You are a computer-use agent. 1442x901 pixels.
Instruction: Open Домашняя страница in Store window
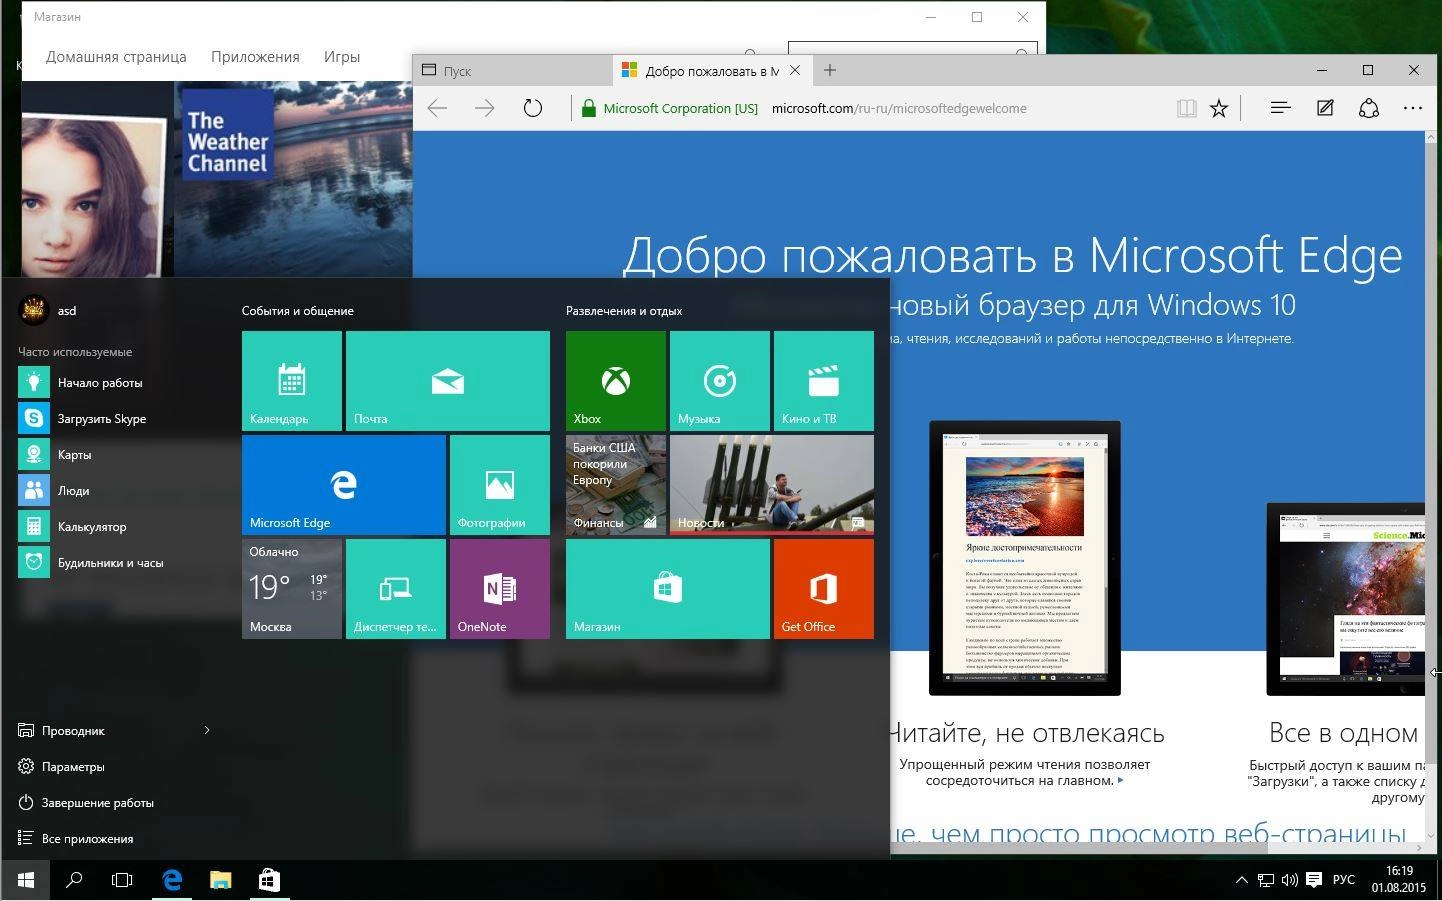(116, 57)
